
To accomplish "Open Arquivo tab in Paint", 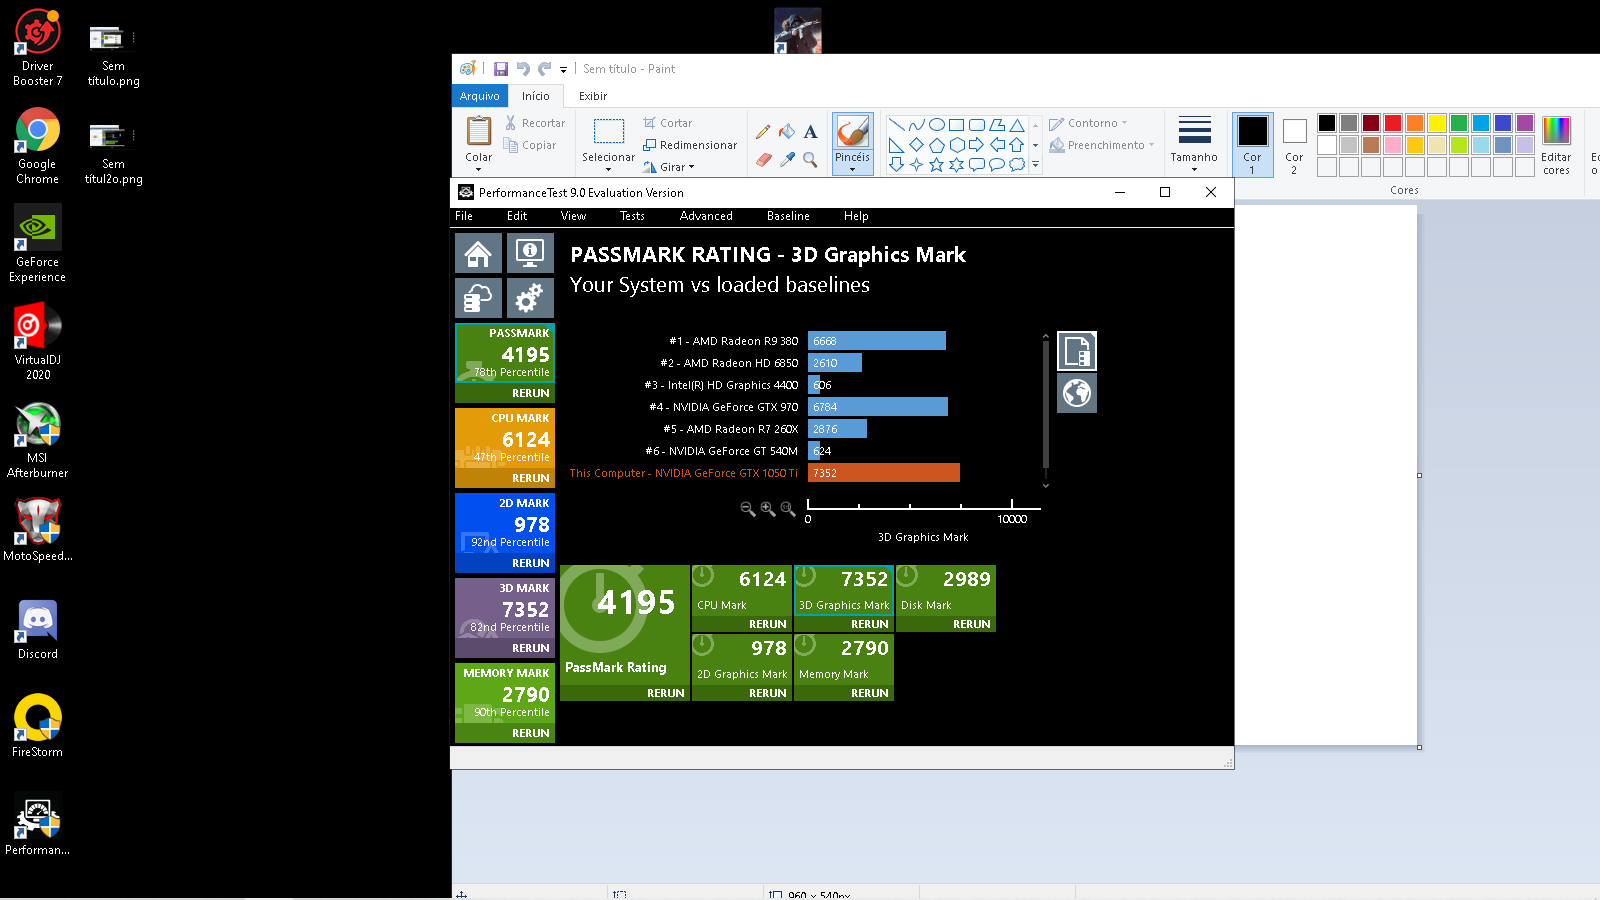I will pos(480,96).
